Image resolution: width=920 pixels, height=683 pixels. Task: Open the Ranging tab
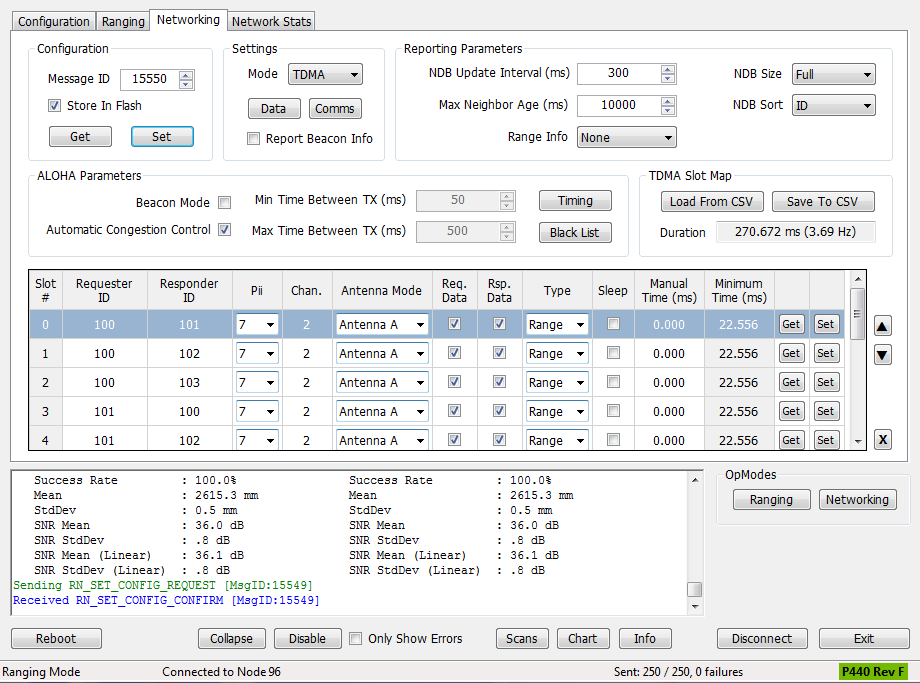click(x=123, y=21)
